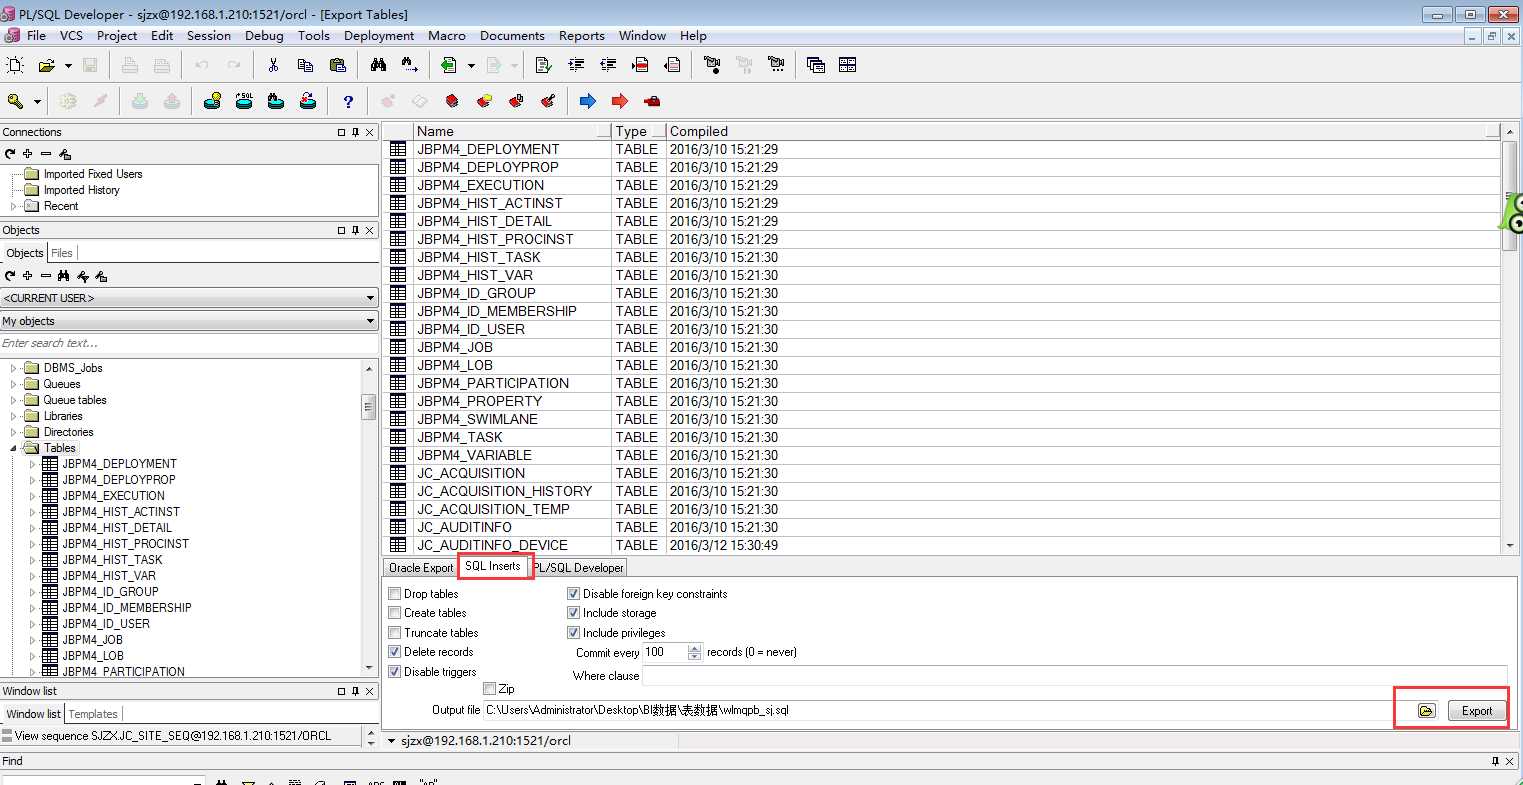Sort by the Name column header
Viewport: 1523px width, 785px height.
coord(512,131)
